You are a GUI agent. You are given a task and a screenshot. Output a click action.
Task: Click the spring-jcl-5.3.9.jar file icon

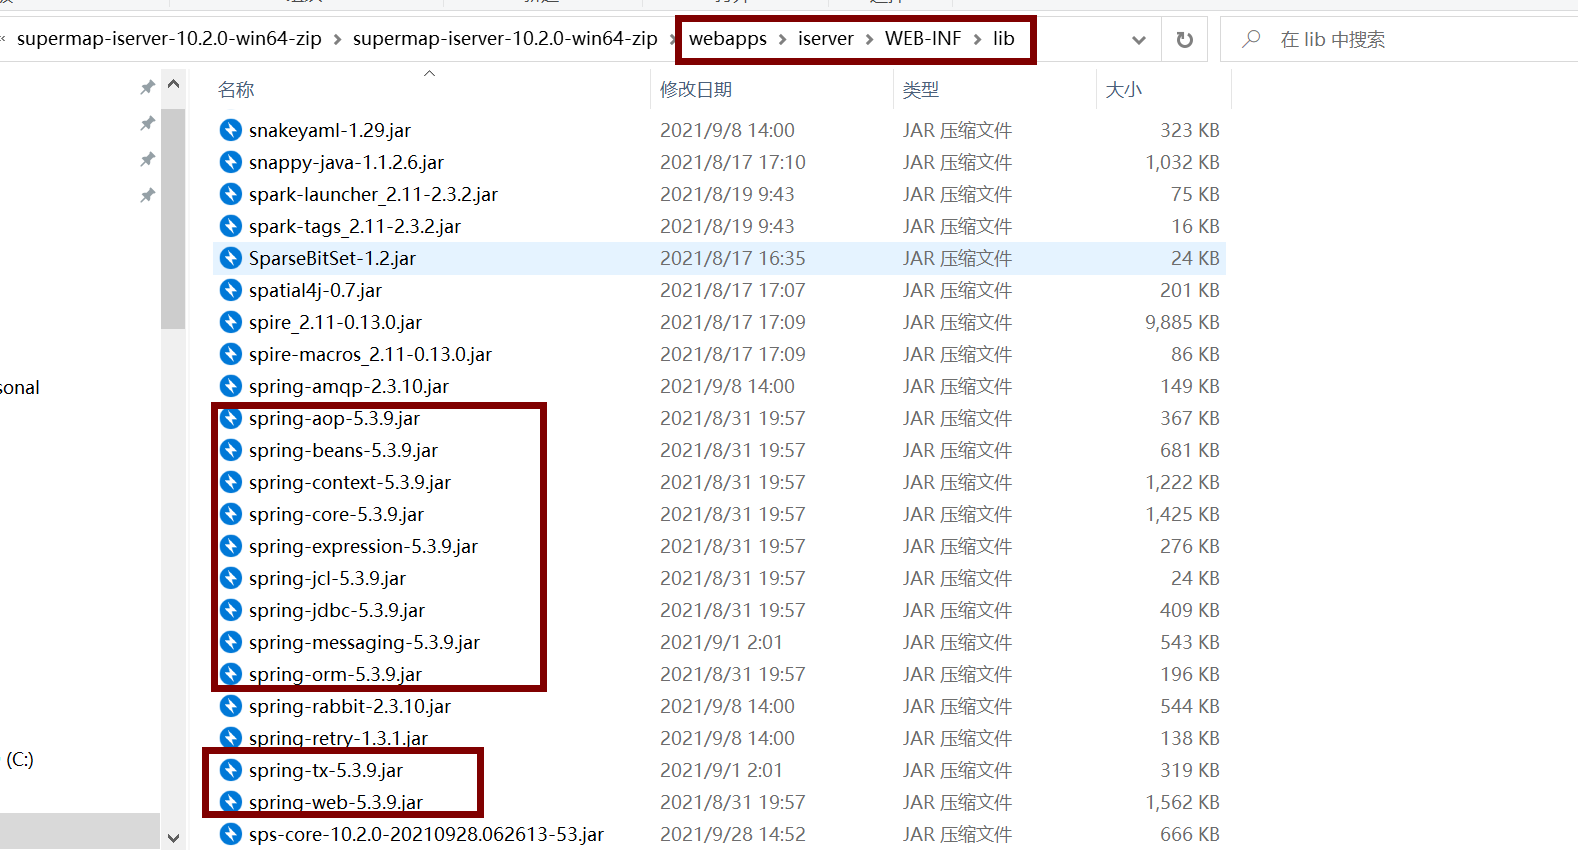click(x=231, y=578)
